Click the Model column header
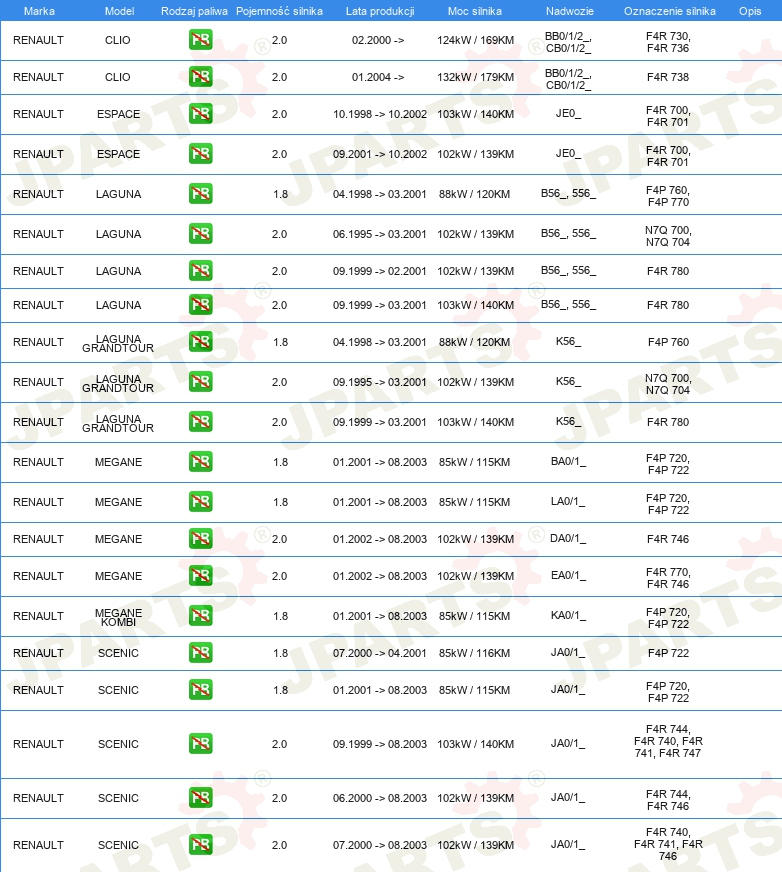The image size is (782, 872). click(x=120, y=11)
